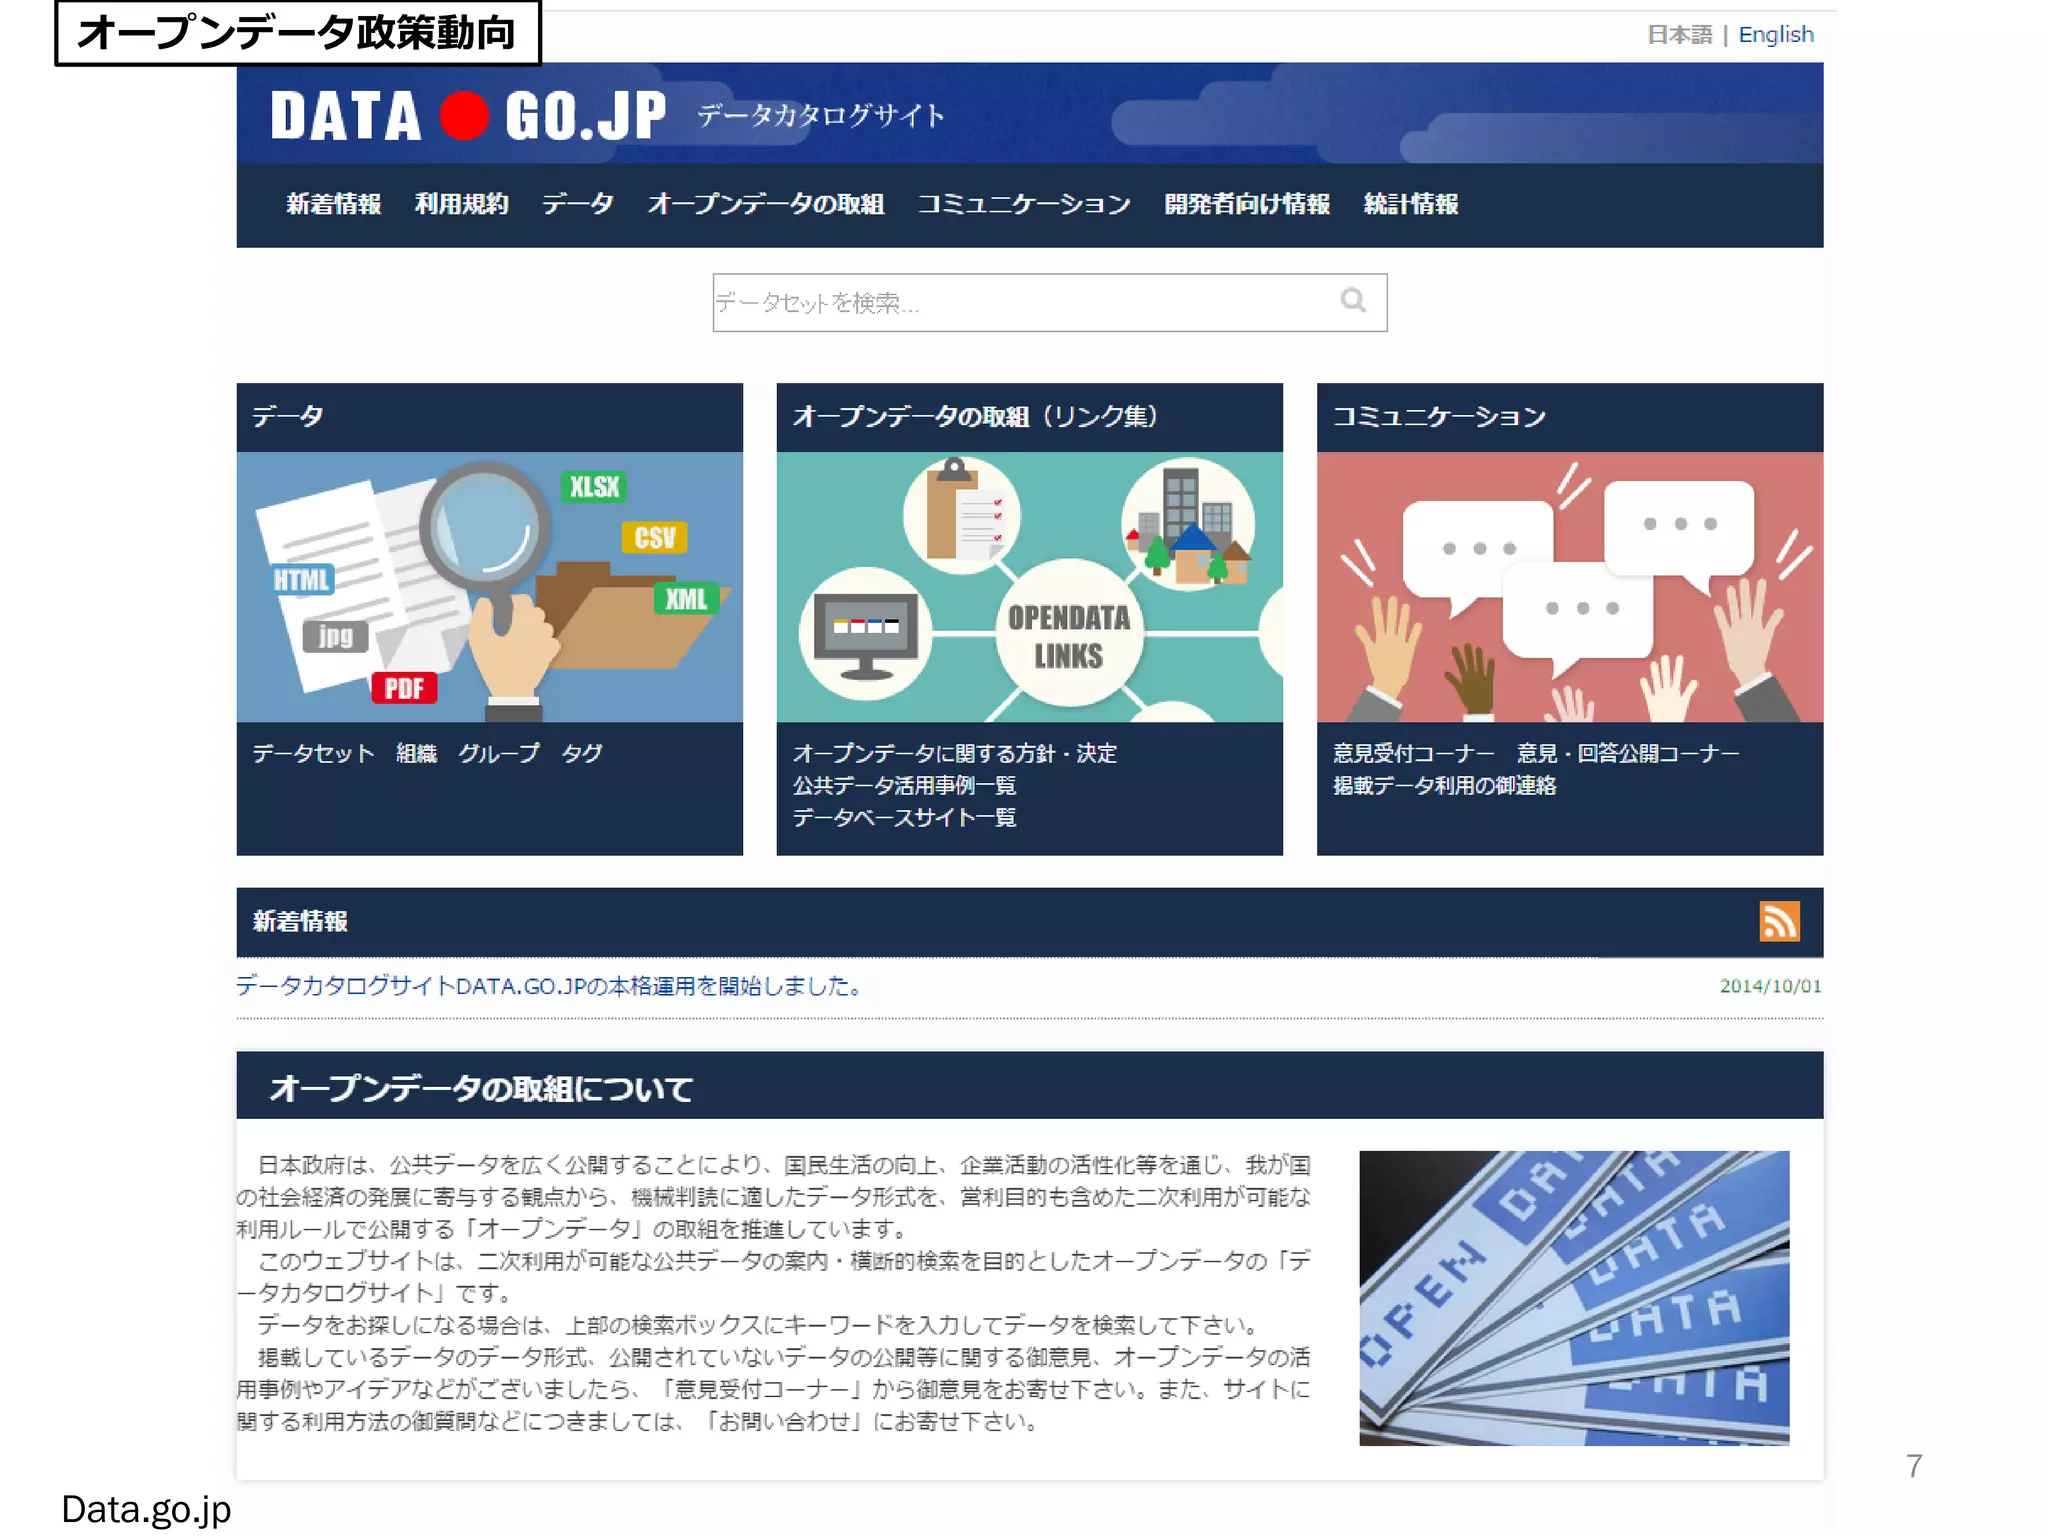Open the オープンデータの取組 menu item
The height and width of the screenshot is (1536, 2048).
click(765, 204)
